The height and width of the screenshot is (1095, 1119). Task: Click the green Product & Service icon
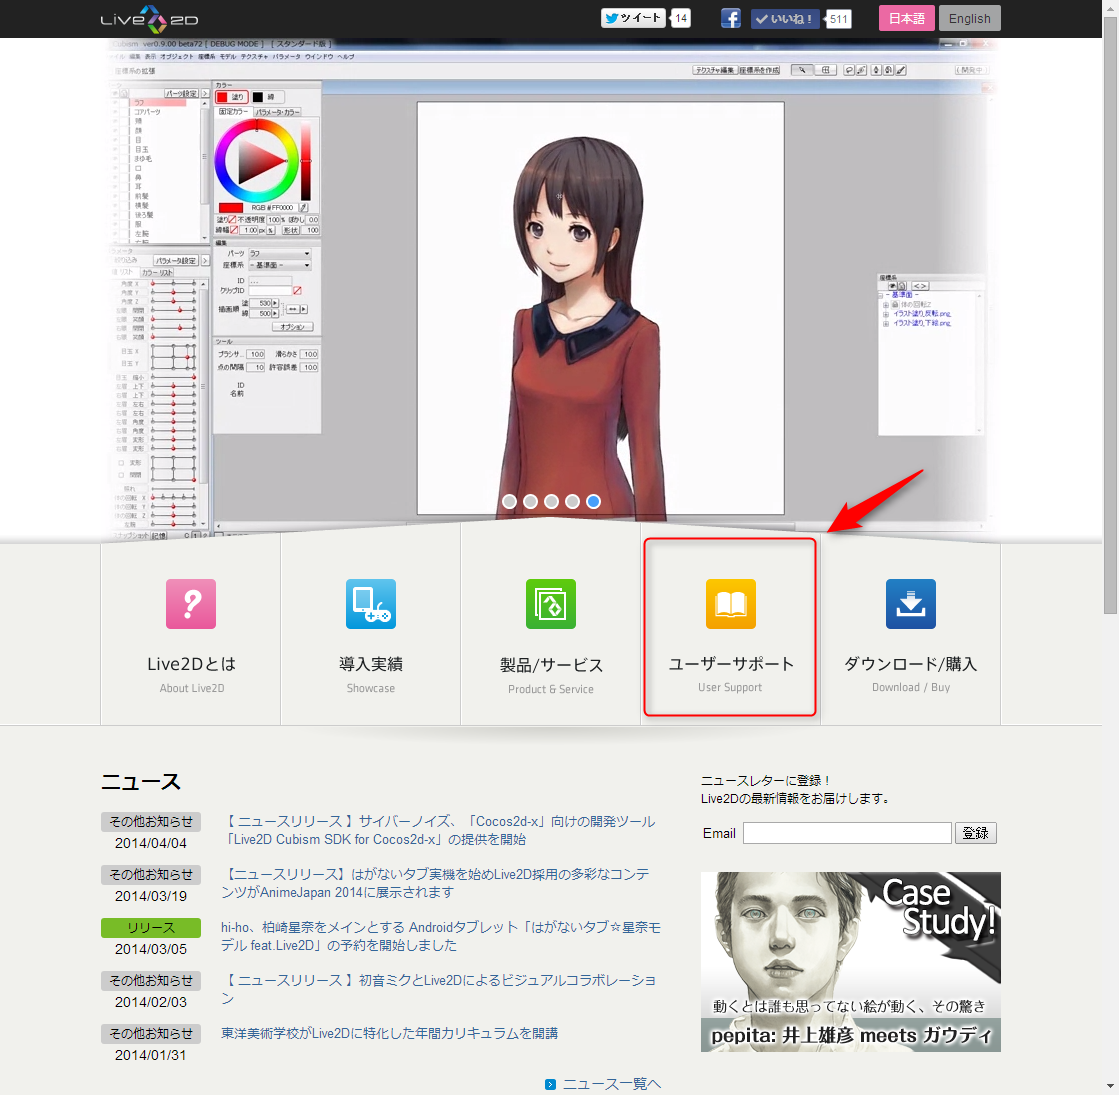pos(550,604)
